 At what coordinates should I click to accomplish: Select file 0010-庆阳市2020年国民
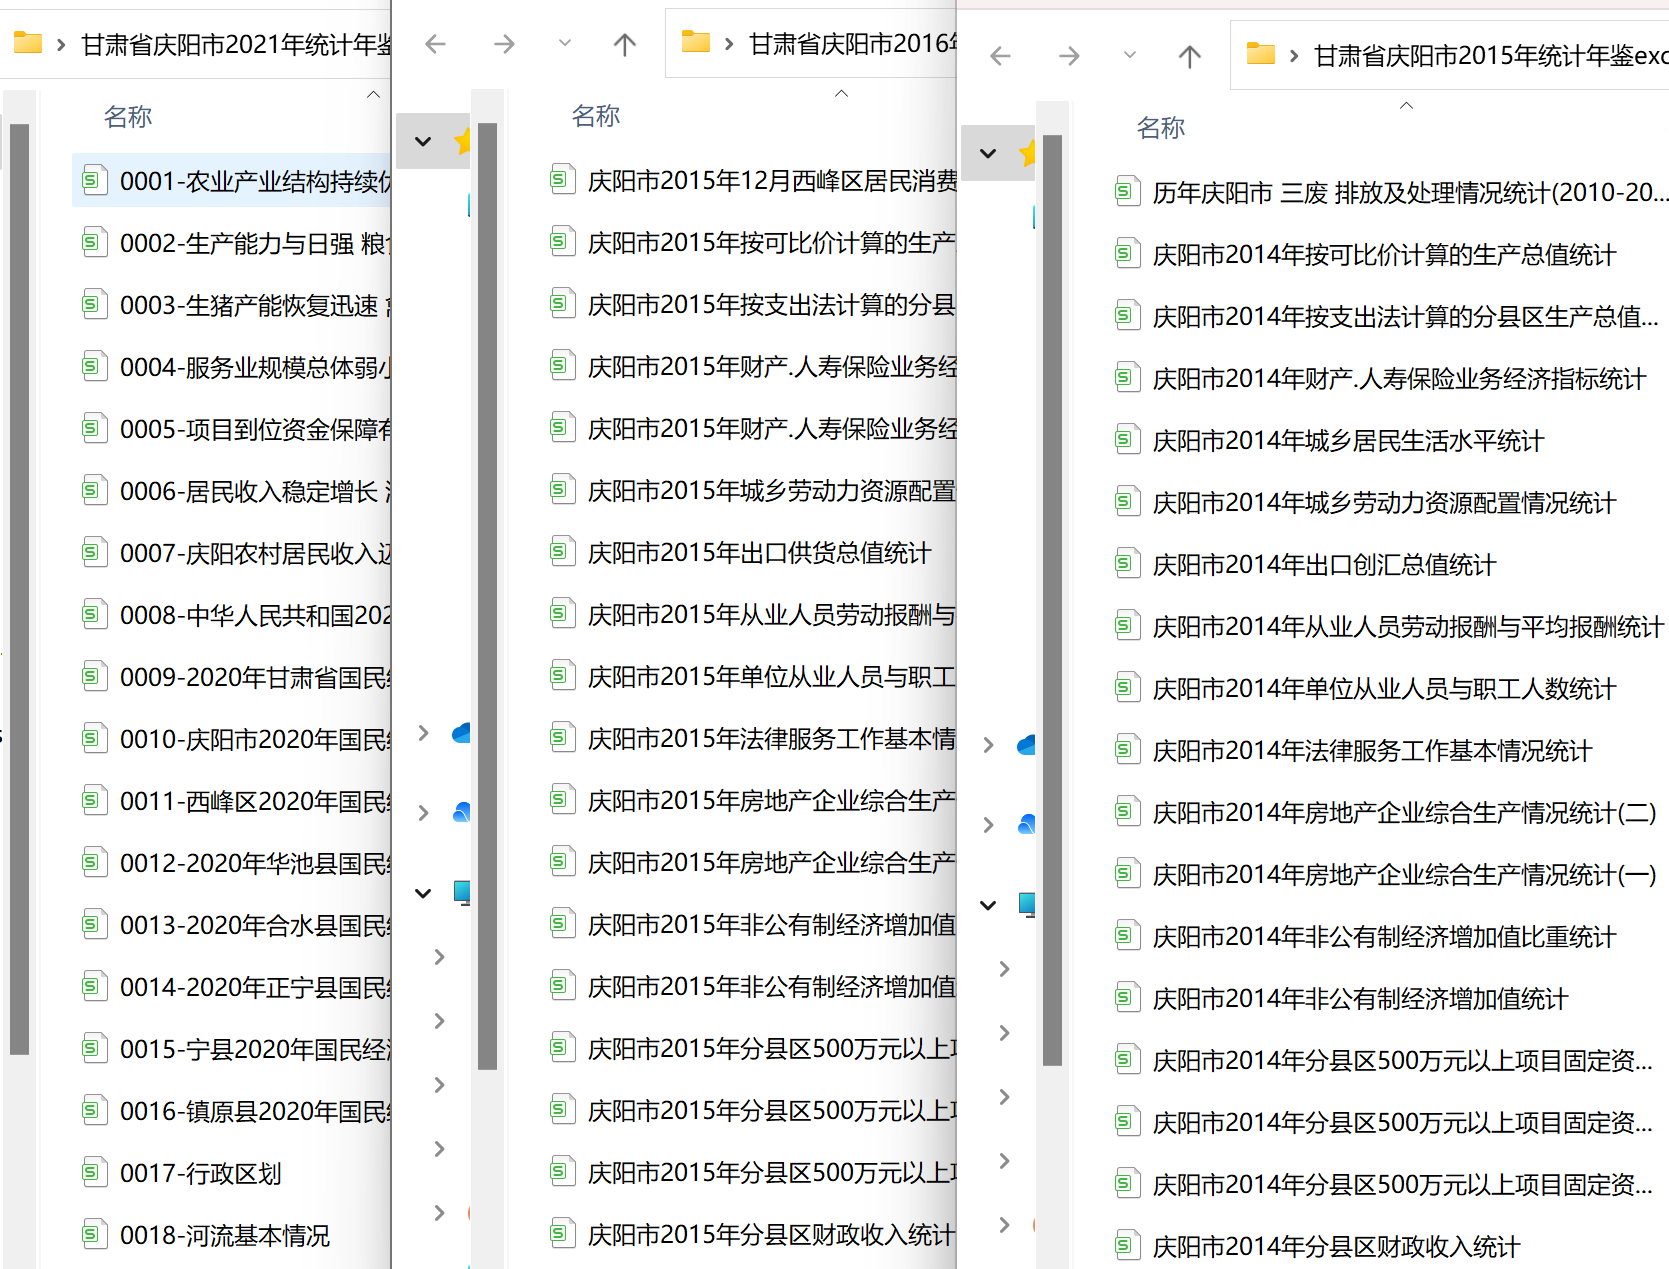pos(255,740)
